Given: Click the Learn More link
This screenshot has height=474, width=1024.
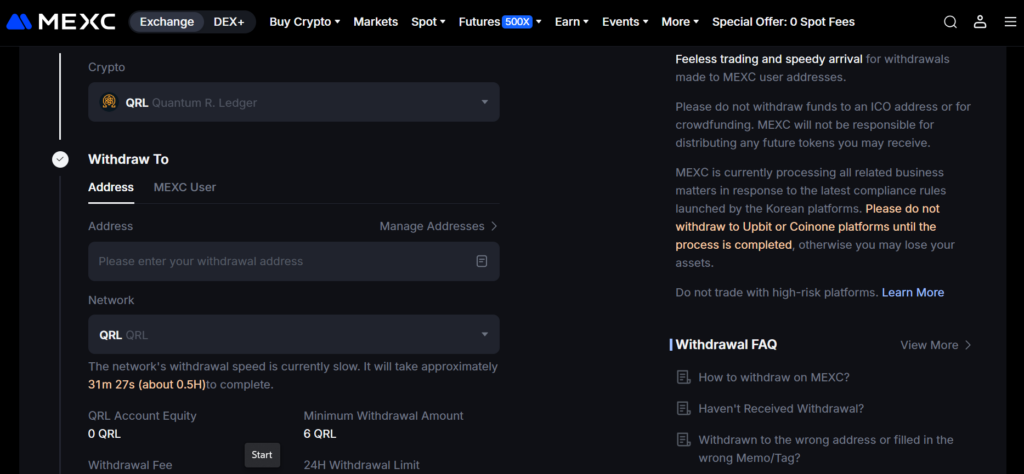Looking at the screenshot, I should click(912, 292).
